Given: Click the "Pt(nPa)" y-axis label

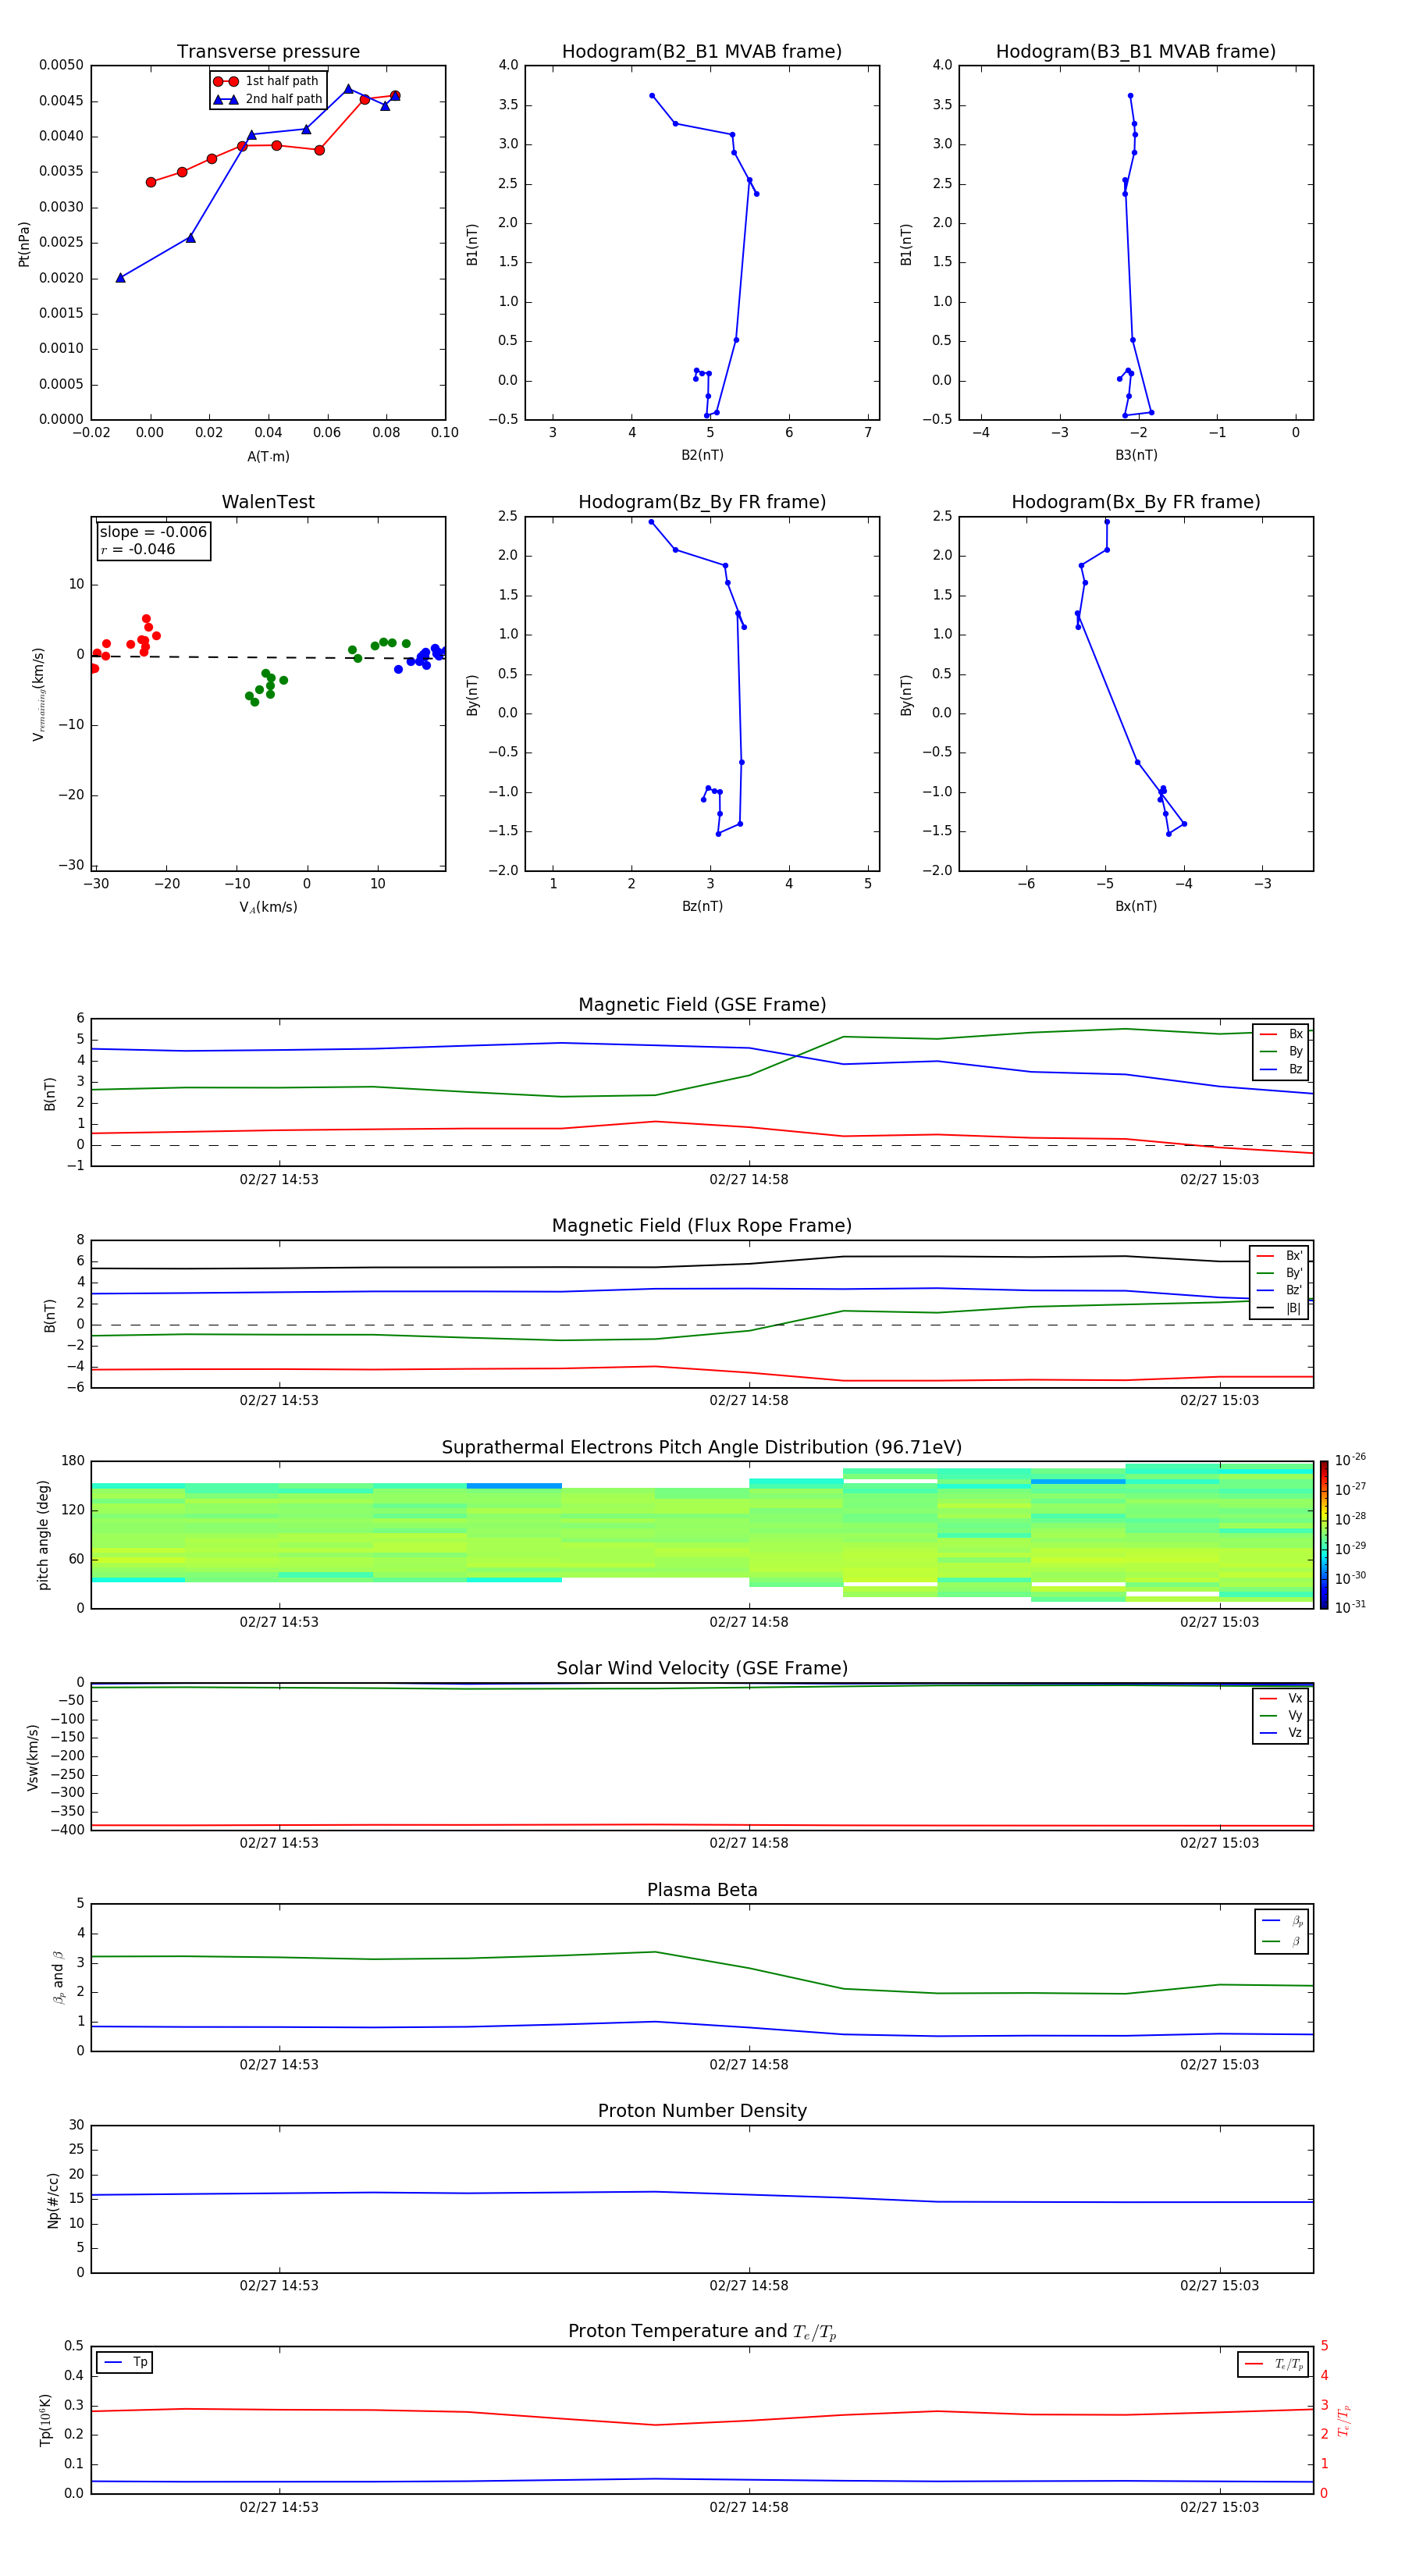Looking at the screenshot, I should (x=24, y=244).
